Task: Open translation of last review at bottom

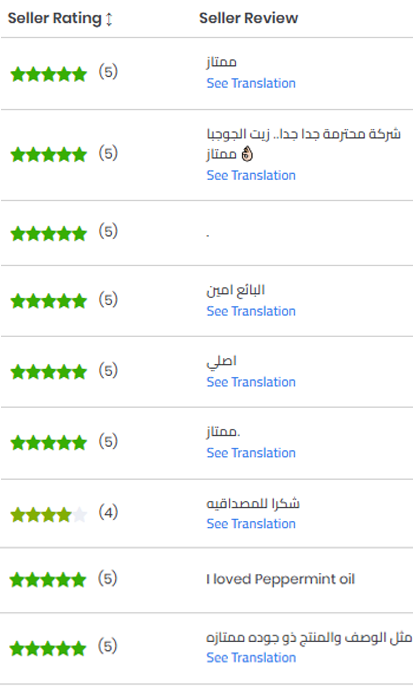Action: (251, 657)
